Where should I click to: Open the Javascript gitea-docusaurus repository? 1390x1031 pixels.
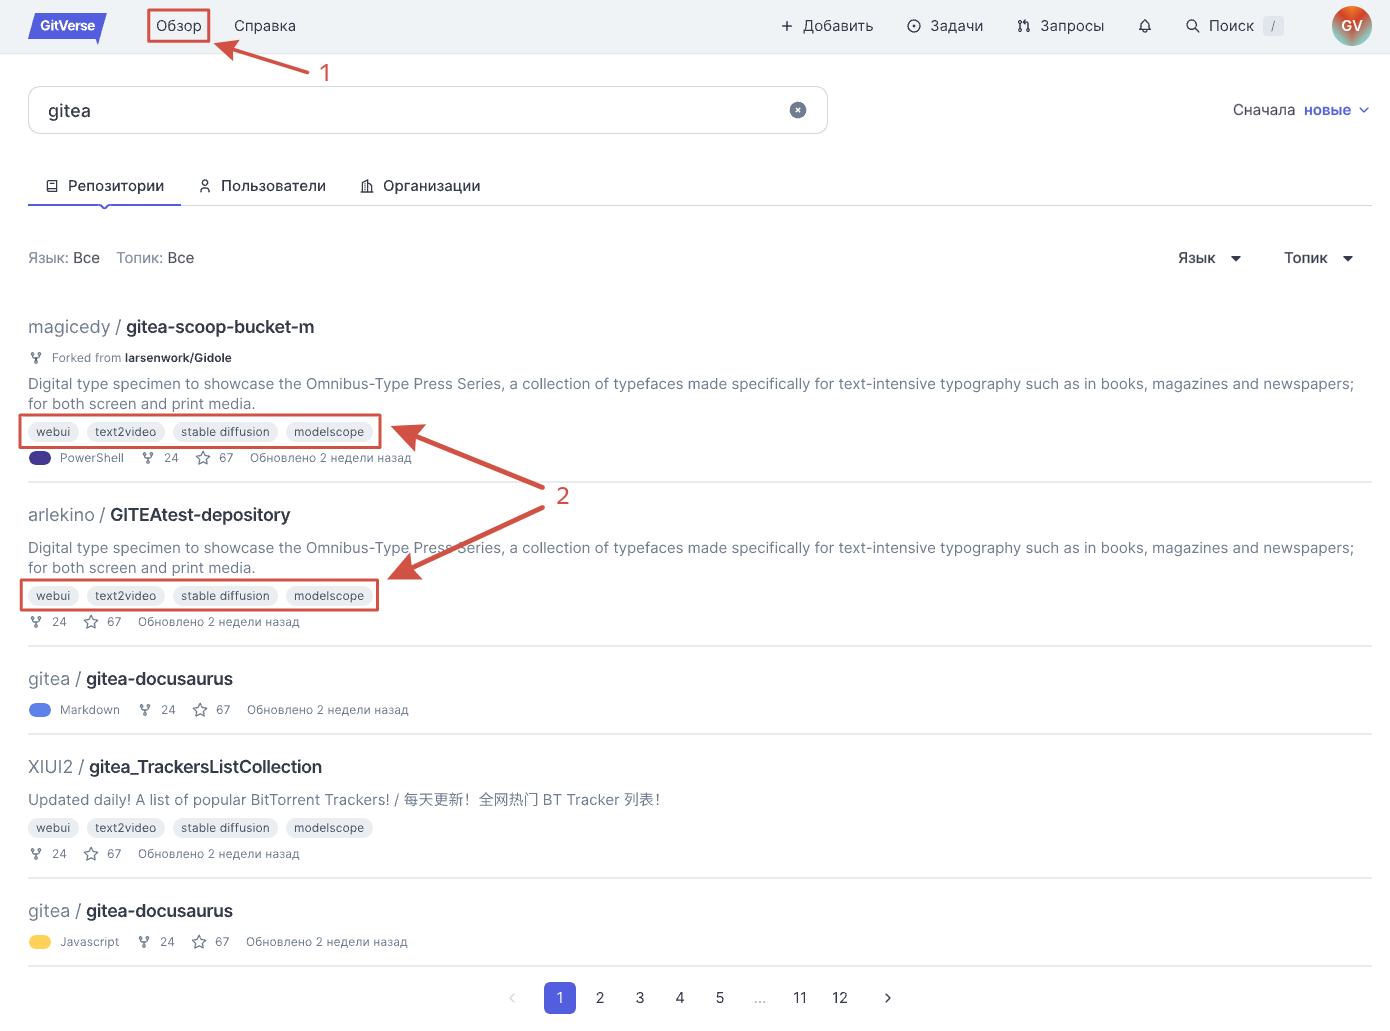click(159, 911)
